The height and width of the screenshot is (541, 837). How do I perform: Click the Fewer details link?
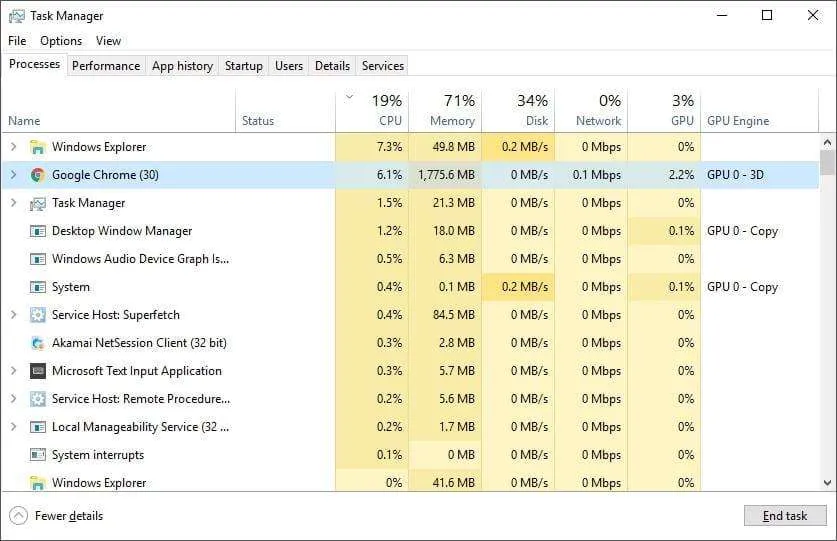69,516
